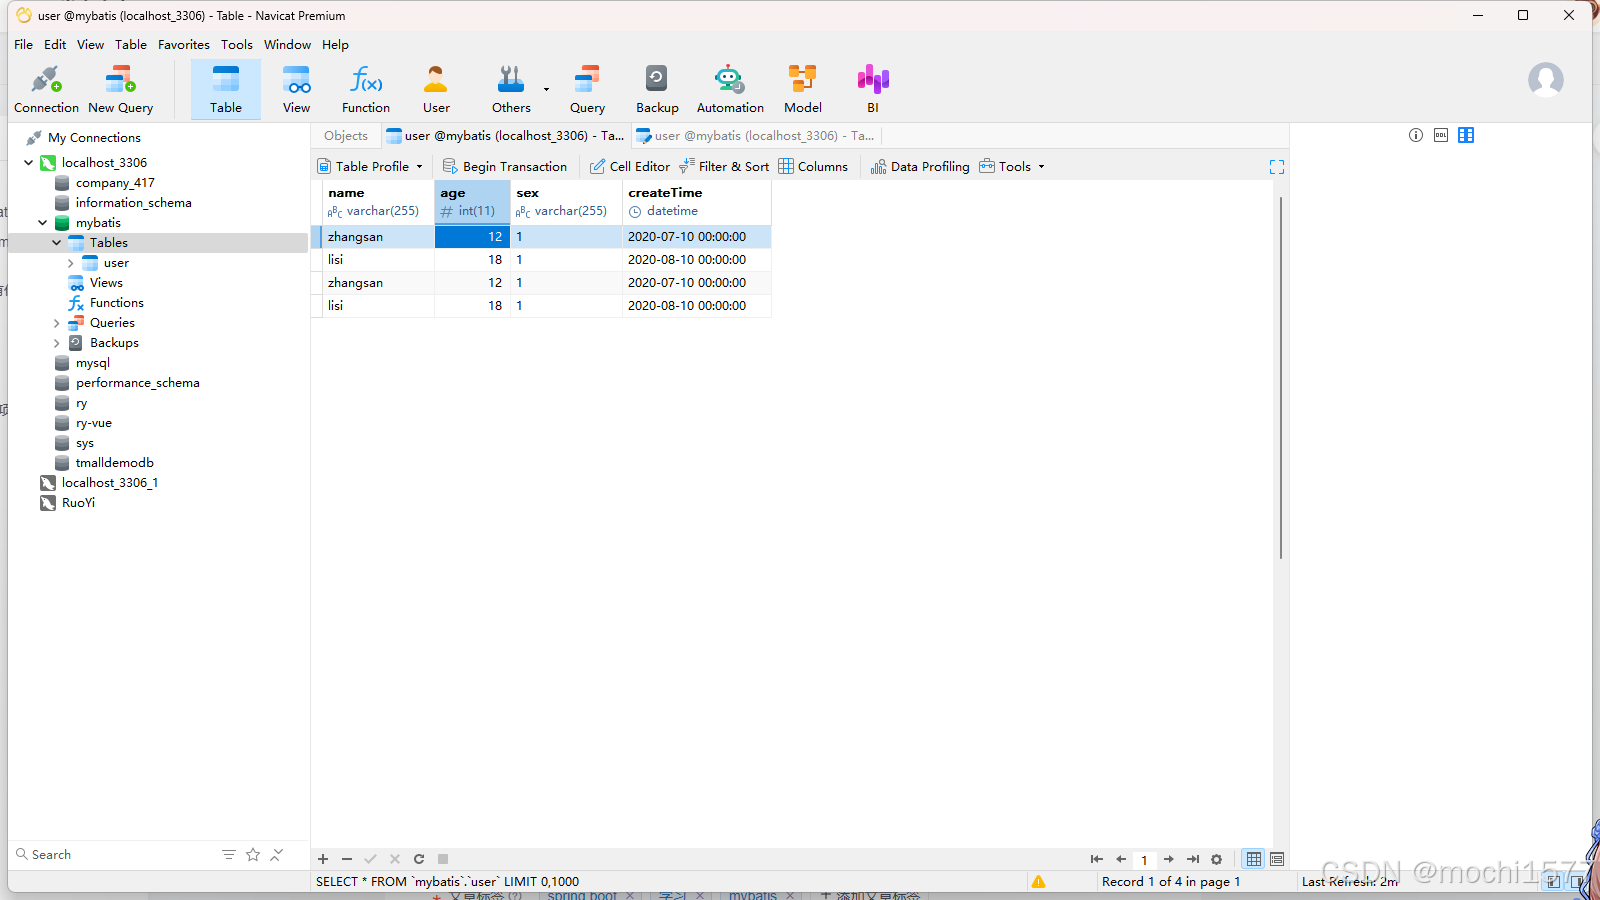This screenshot has width=1600, height=900.
Task: Switch to the Objects tab
Action: pos(345,135)
